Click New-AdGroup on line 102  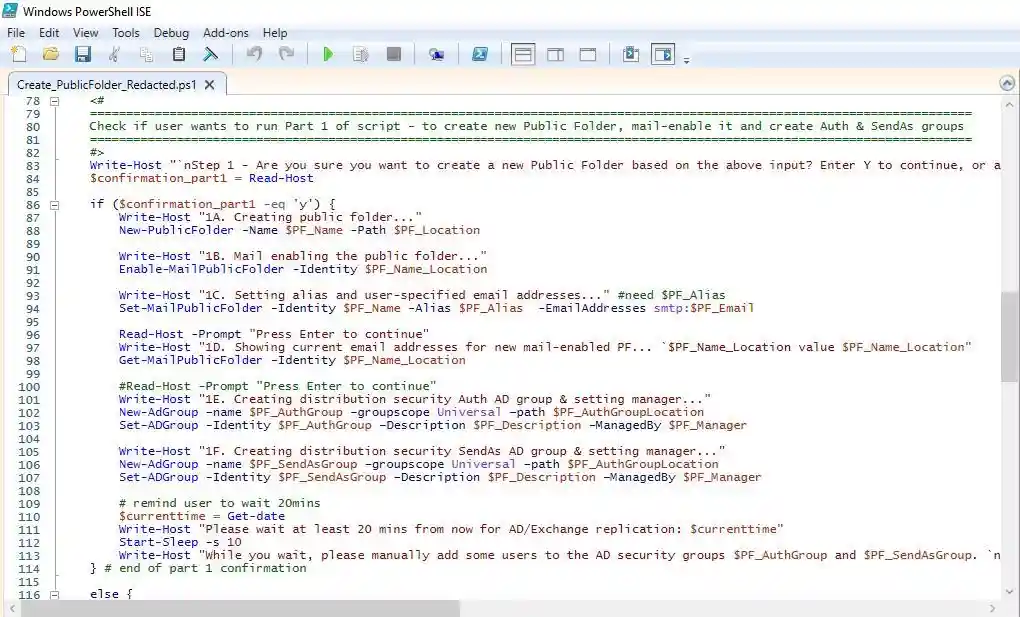tap(158, 412)
